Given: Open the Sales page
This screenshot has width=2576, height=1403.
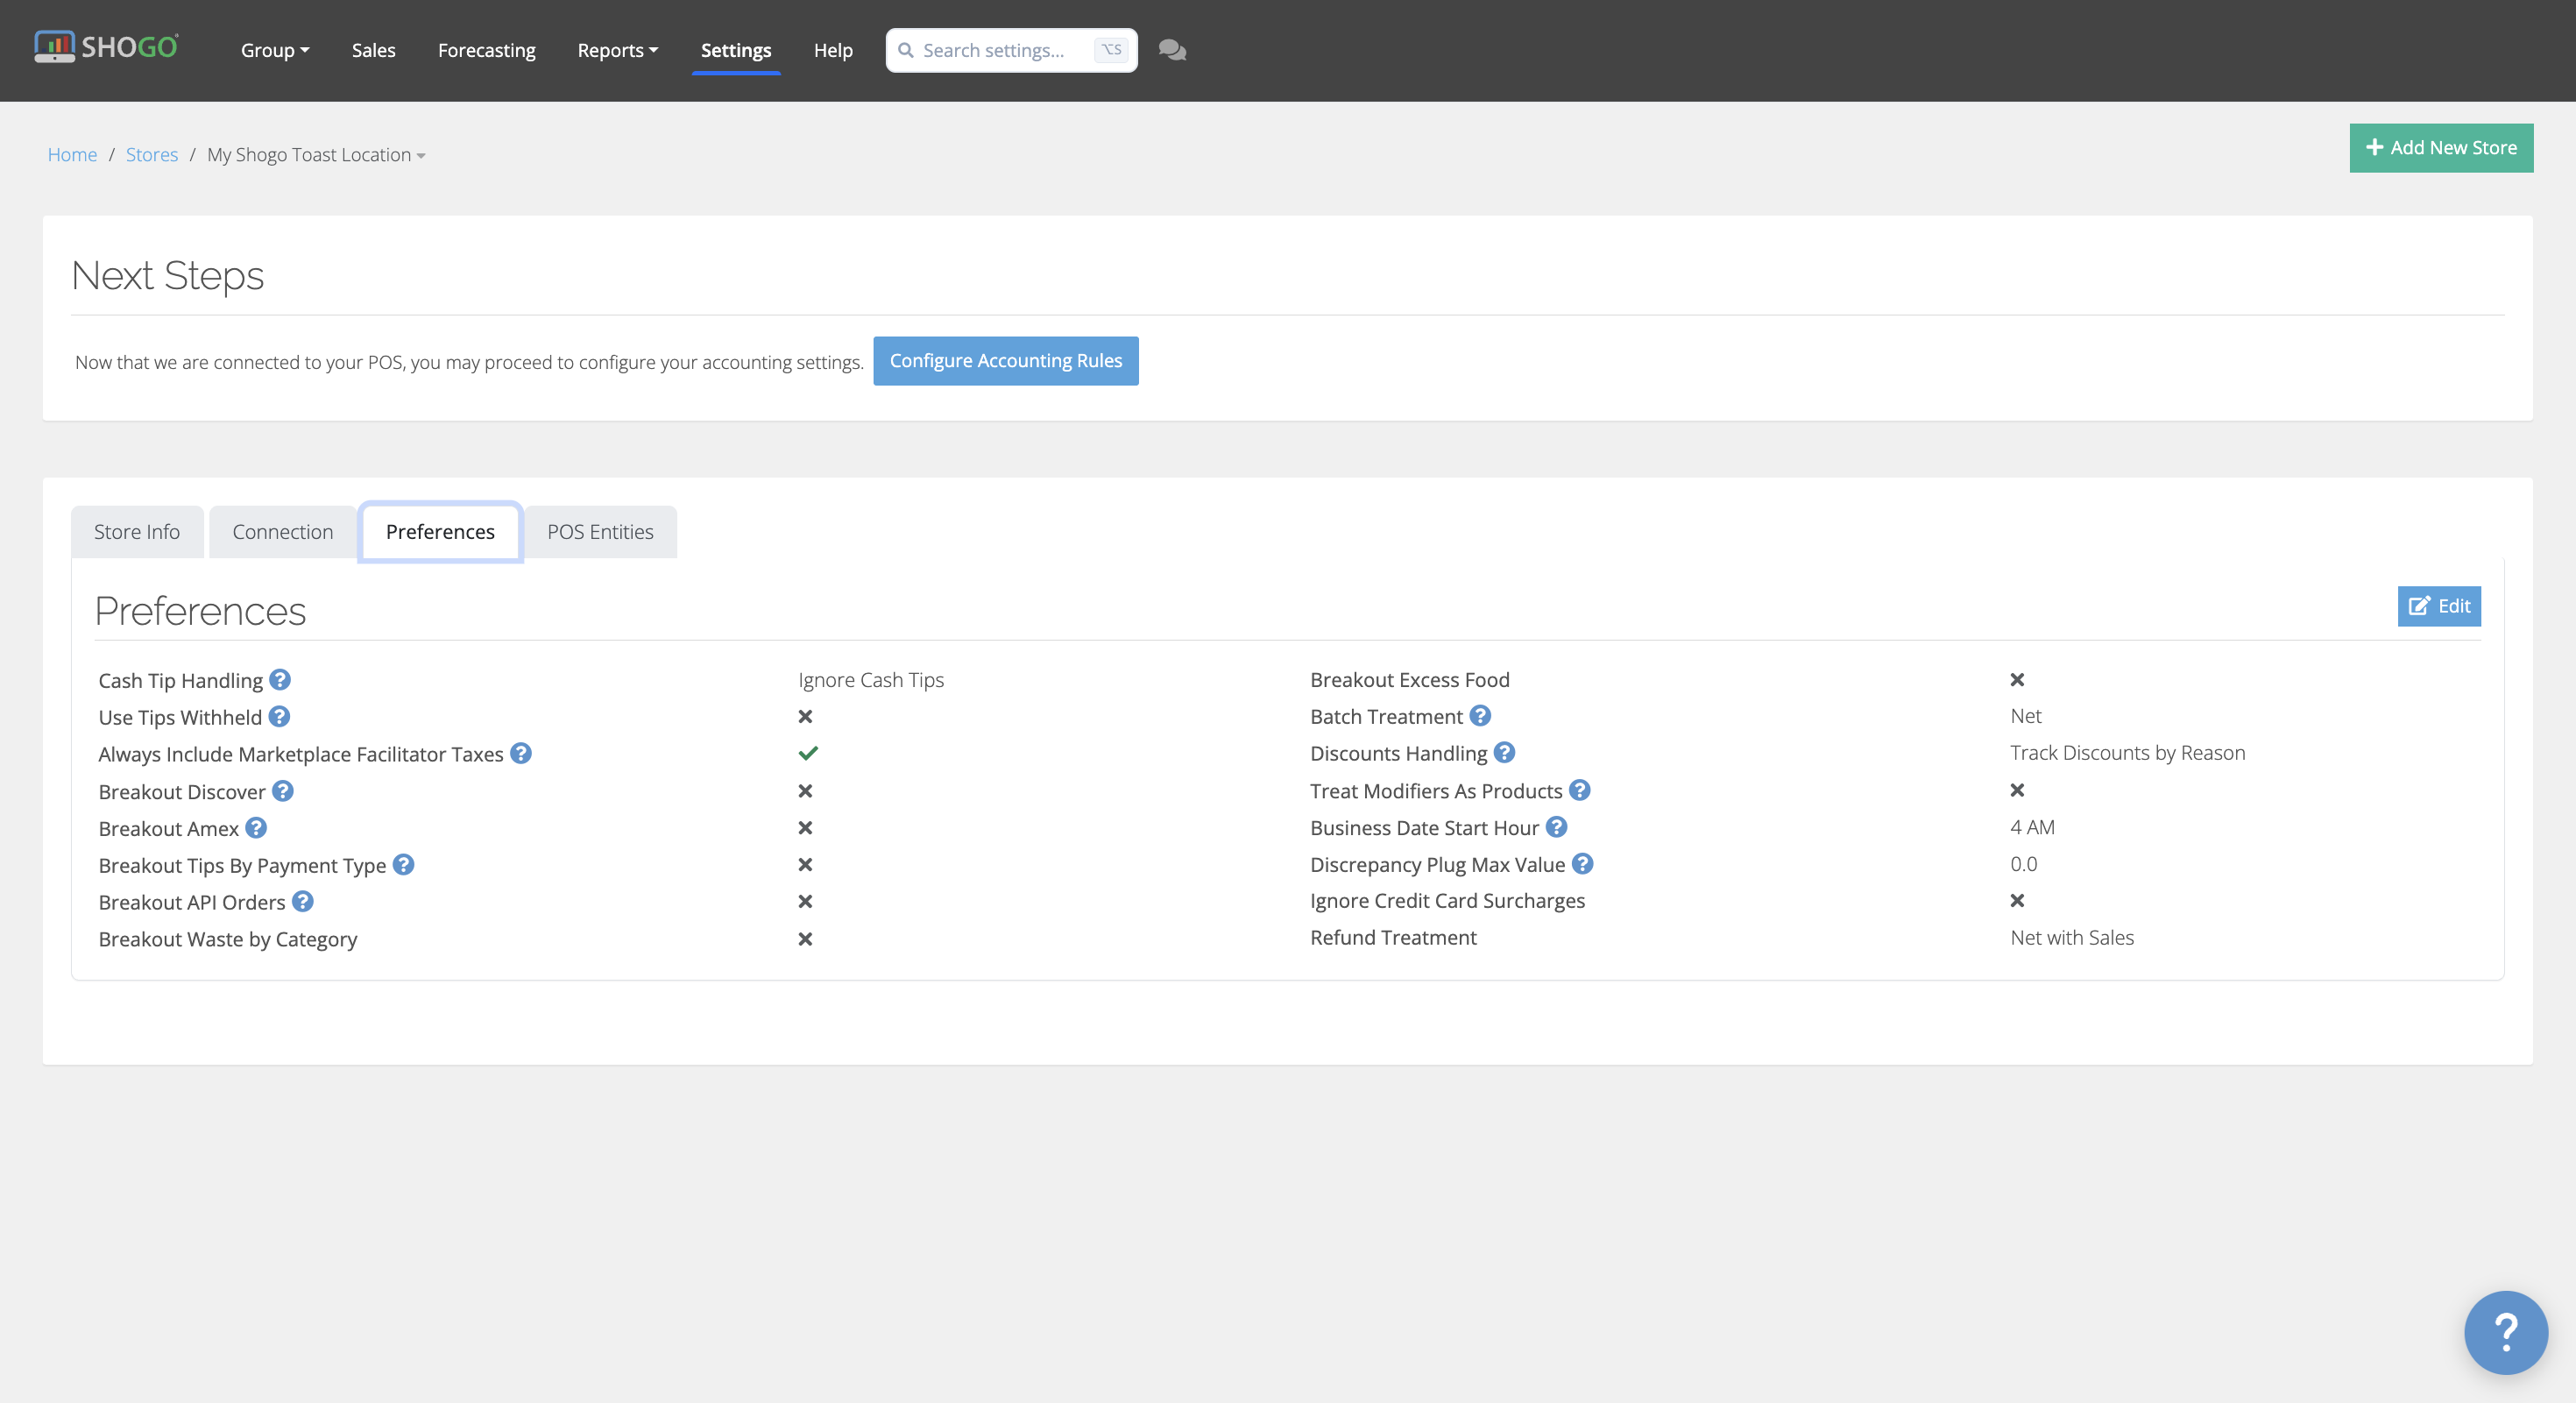Looking at the screenshot, I should [x=373, y=50].
